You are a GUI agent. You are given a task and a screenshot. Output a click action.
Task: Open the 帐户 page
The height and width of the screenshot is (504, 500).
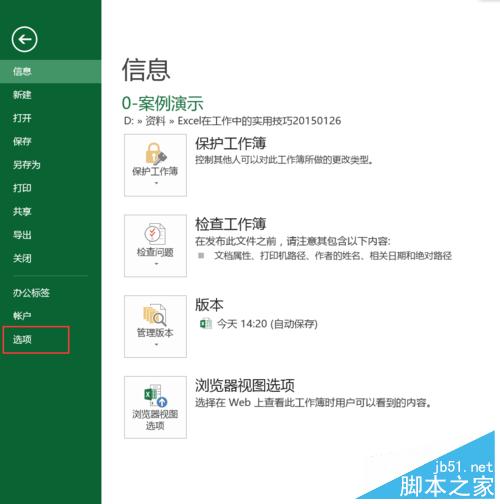[x=22, y=316]
